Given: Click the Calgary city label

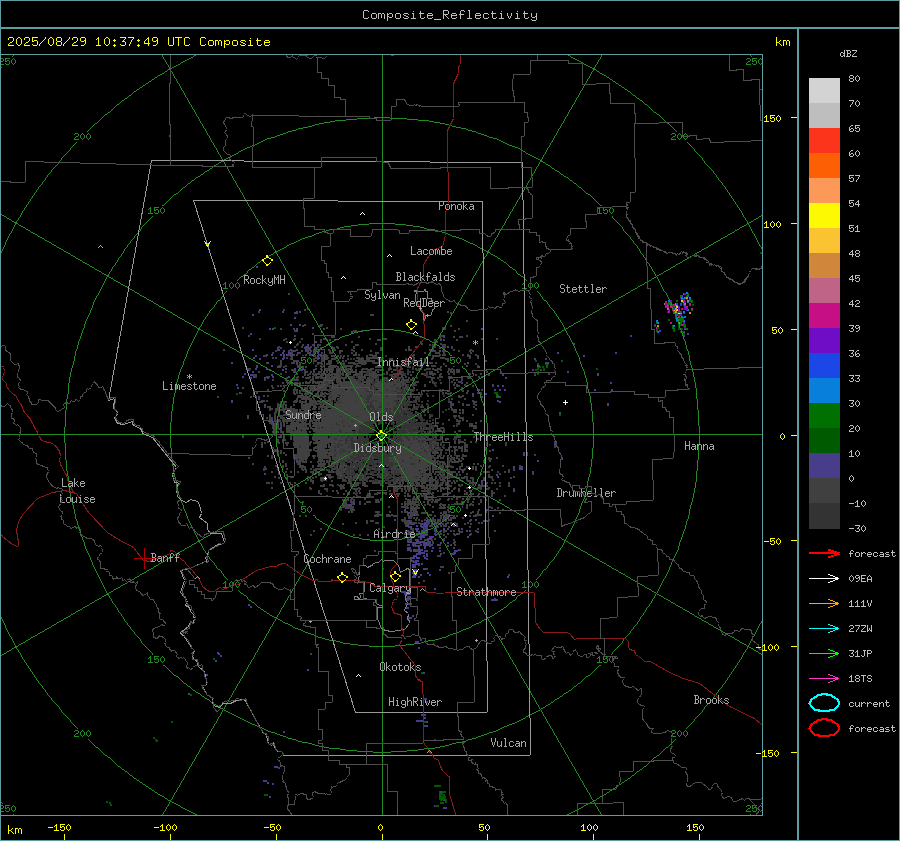Looking at the screenshot, I should pyautogui.click(x=390, y=588).
